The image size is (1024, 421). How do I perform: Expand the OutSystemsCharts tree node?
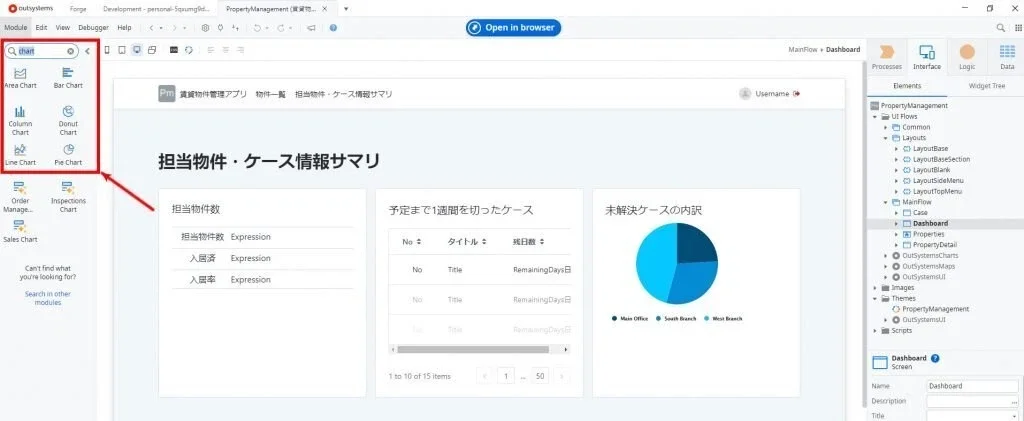[885, 255]
